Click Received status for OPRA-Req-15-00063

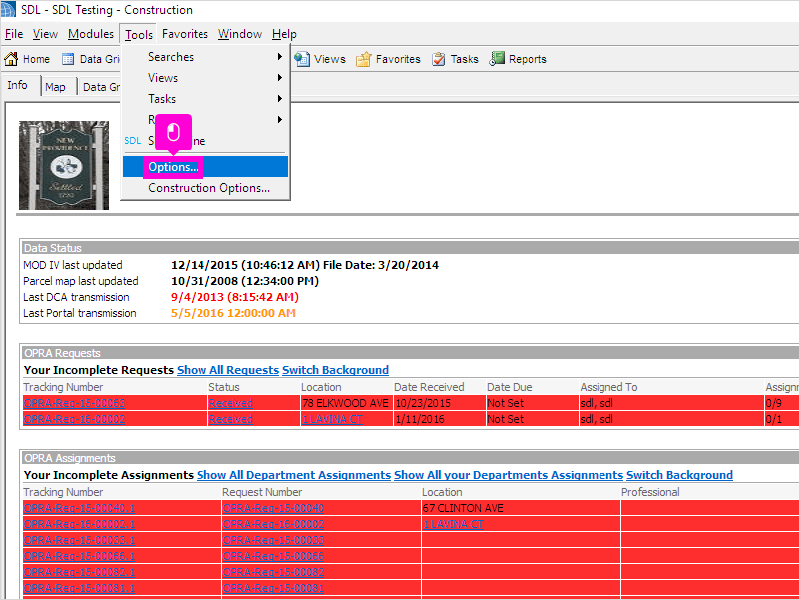pos(231,403)
